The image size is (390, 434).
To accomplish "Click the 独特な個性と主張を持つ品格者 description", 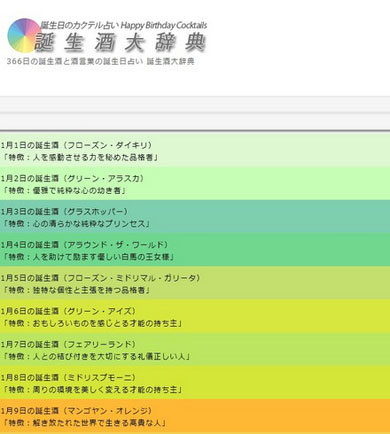I will pyautogui.click(x=76, y=290).
